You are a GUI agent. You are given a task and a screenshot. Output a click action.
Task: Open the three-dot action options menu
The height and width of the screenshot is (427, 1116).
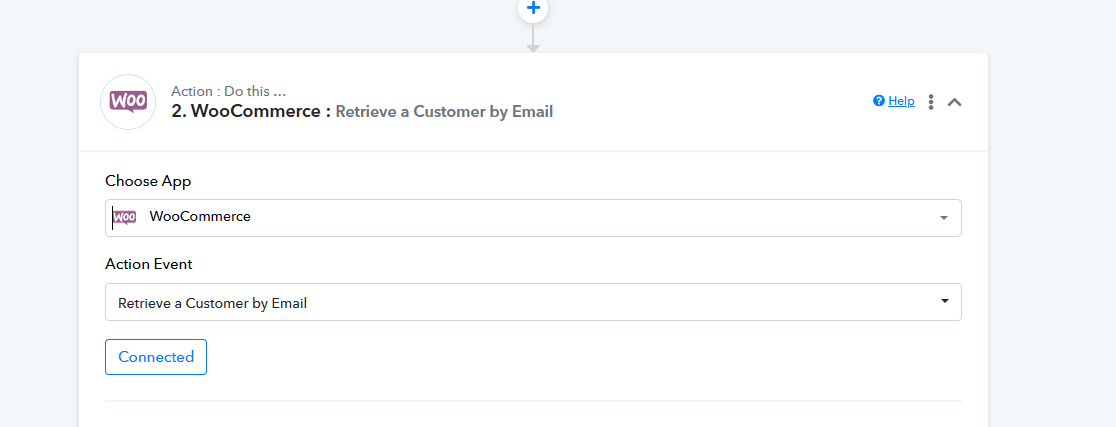931,102
